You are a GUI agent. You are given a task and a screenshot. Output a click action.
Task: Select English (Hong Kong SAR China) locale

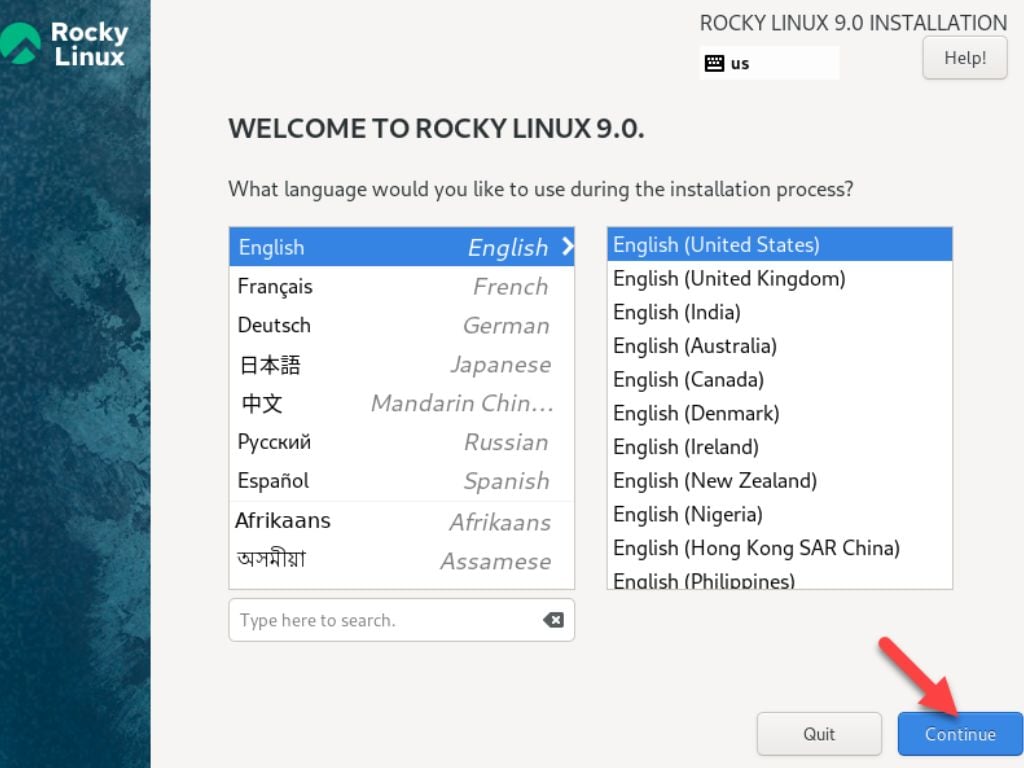756,548
